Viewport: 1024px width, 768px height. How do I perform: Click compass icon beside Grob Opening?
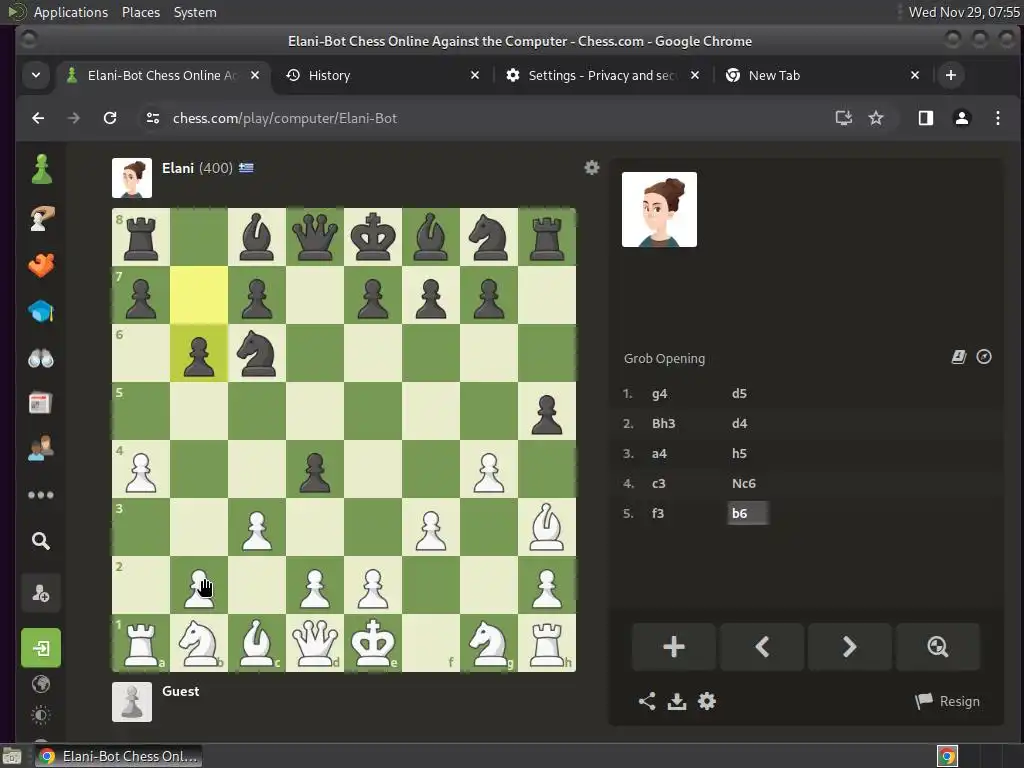tap(984, 357)
